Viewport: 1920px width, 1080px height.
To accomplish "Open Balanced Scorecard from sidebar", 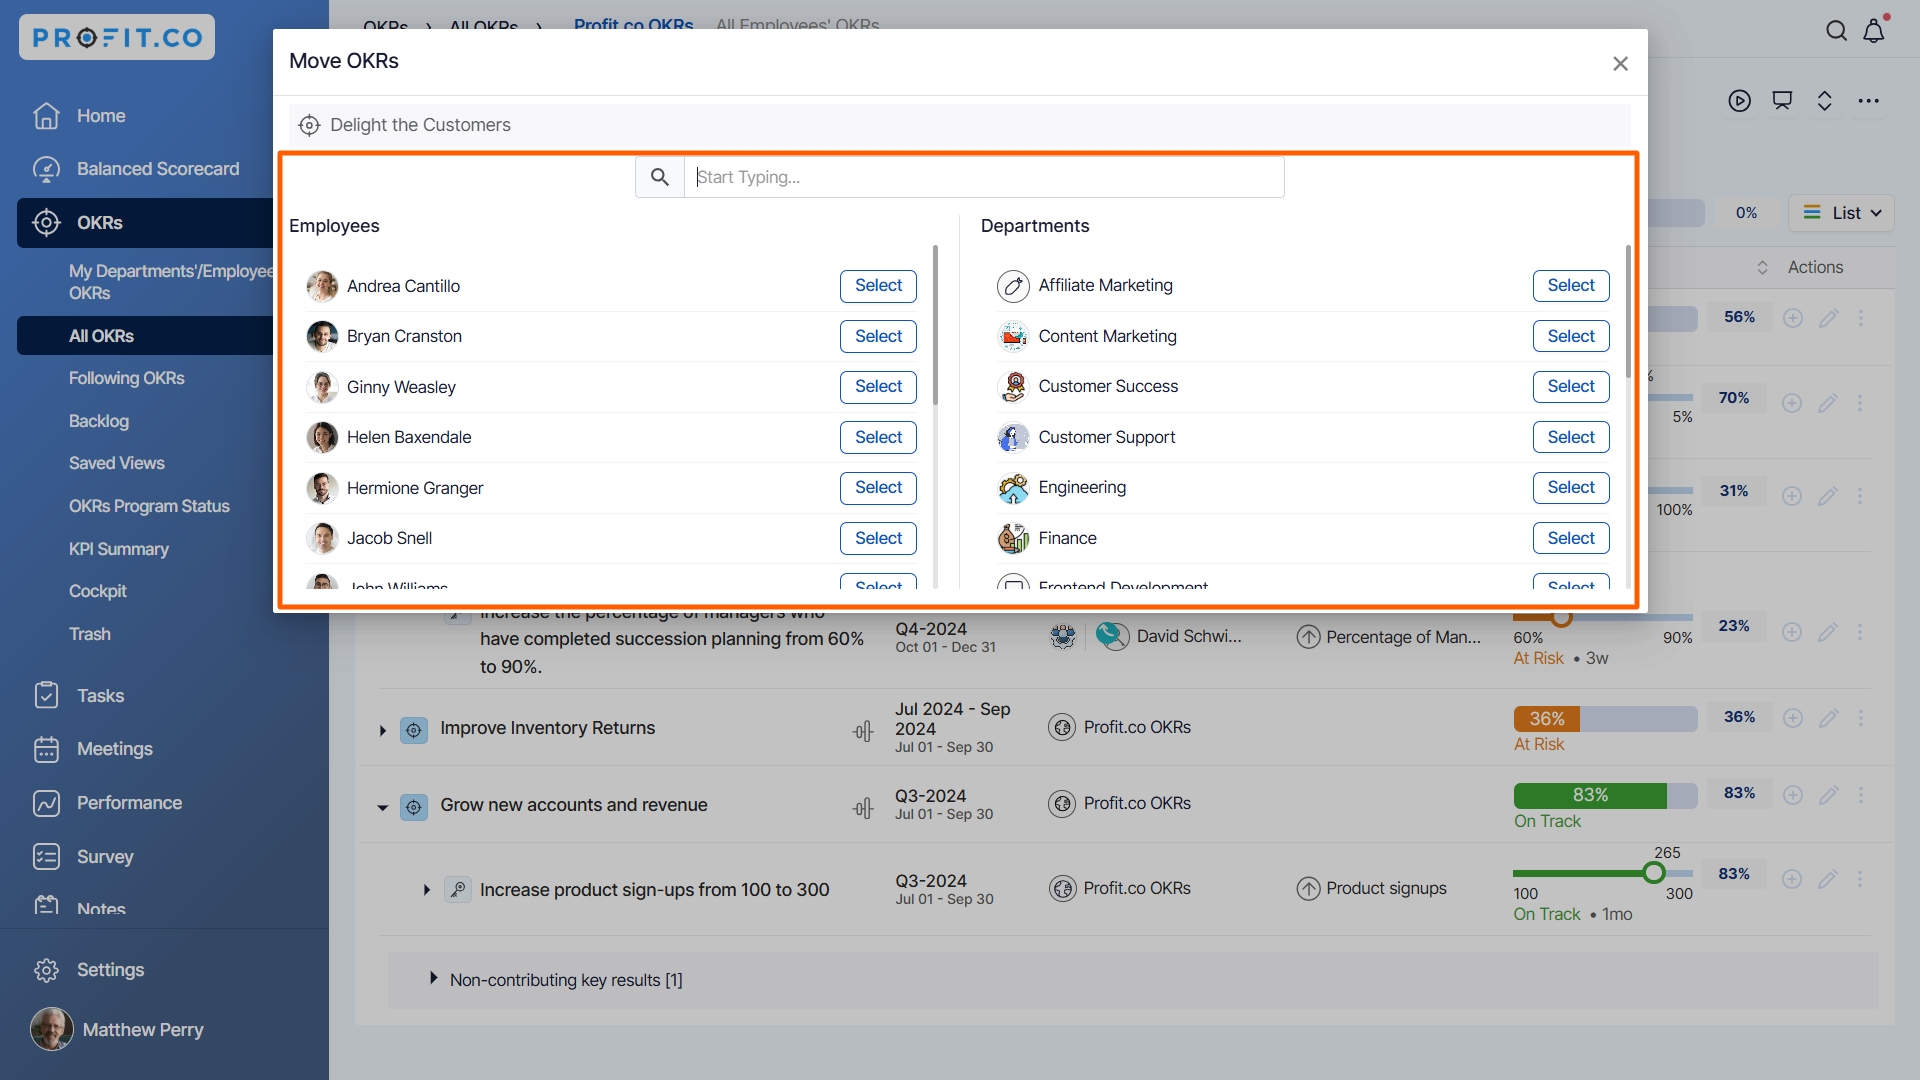I will (x=157, y=169).
